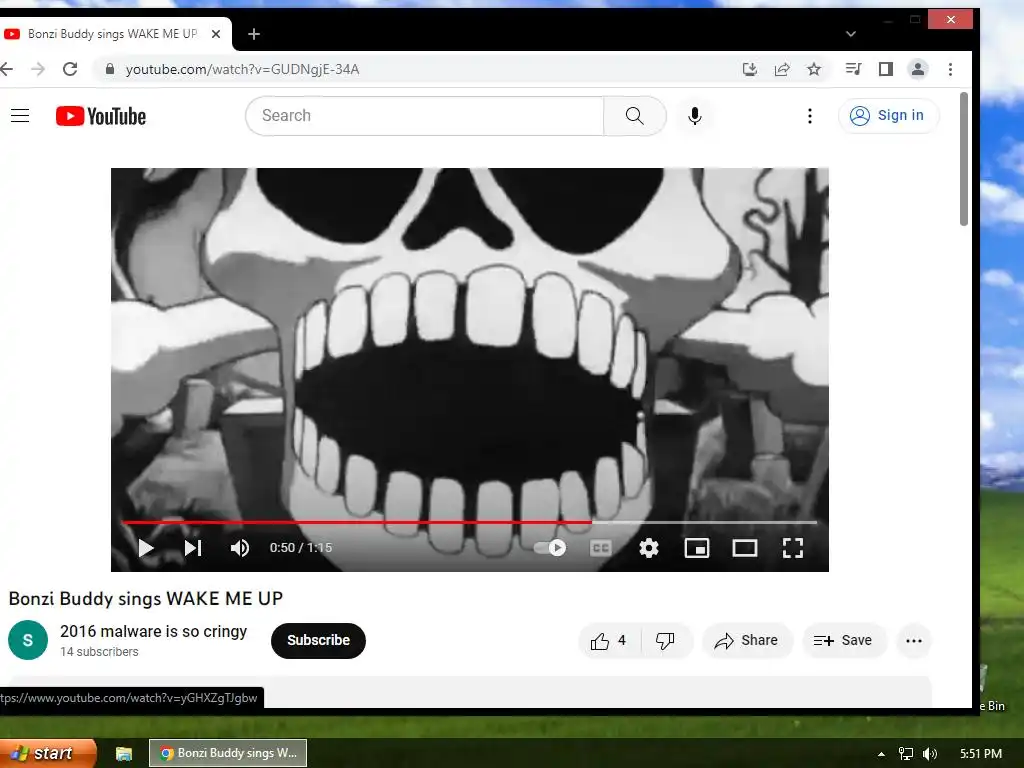Open YouTube settings three-dot menu

point(810,116)
